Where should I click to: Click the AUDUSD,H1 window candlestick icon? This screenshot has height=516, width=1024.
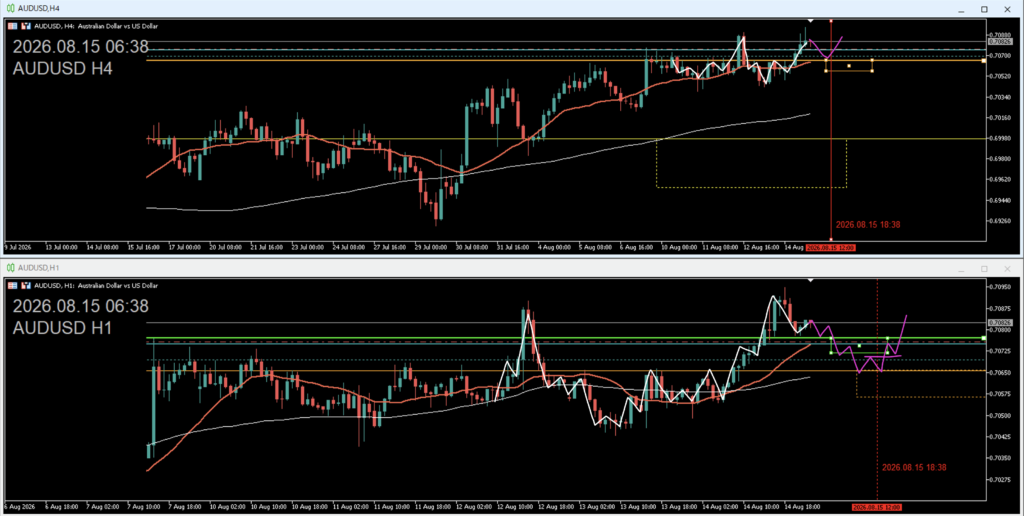click(10, 268)
